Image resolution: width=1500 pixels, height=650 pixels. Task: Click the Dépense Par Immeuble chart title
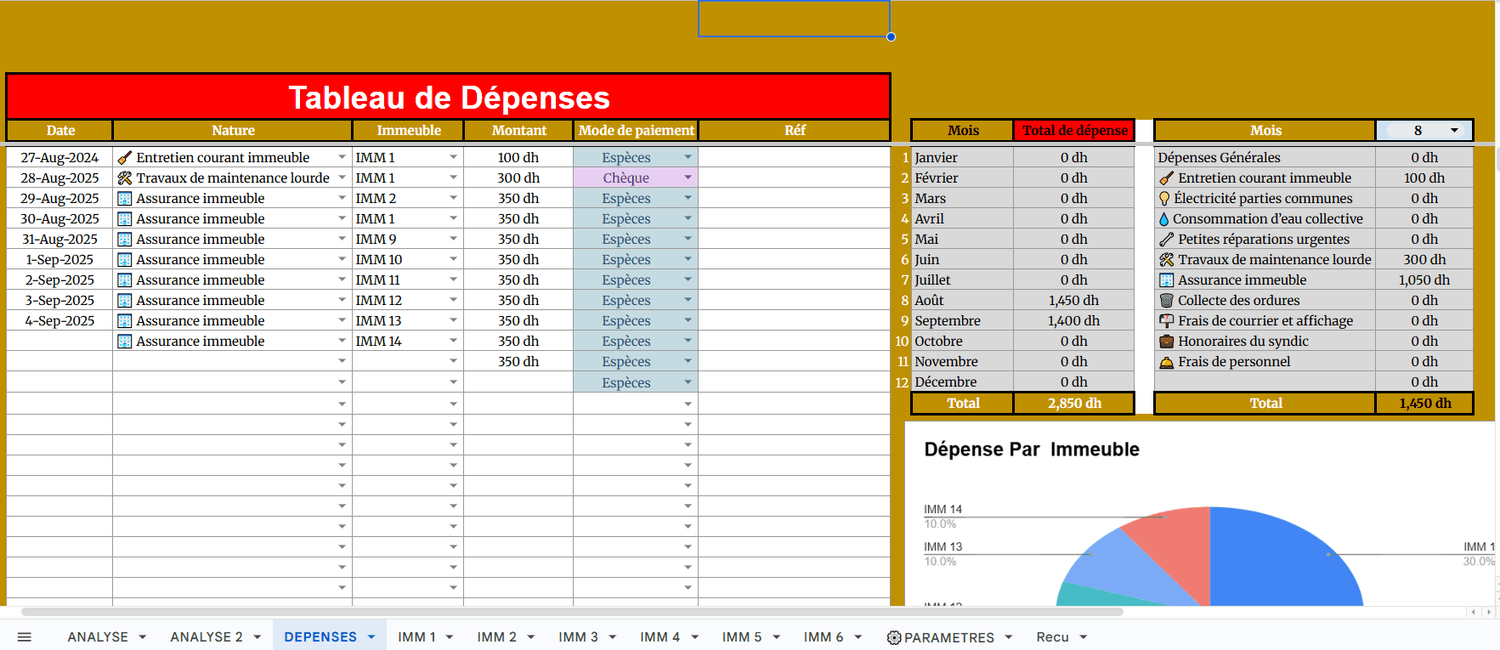pos(1032,450)
